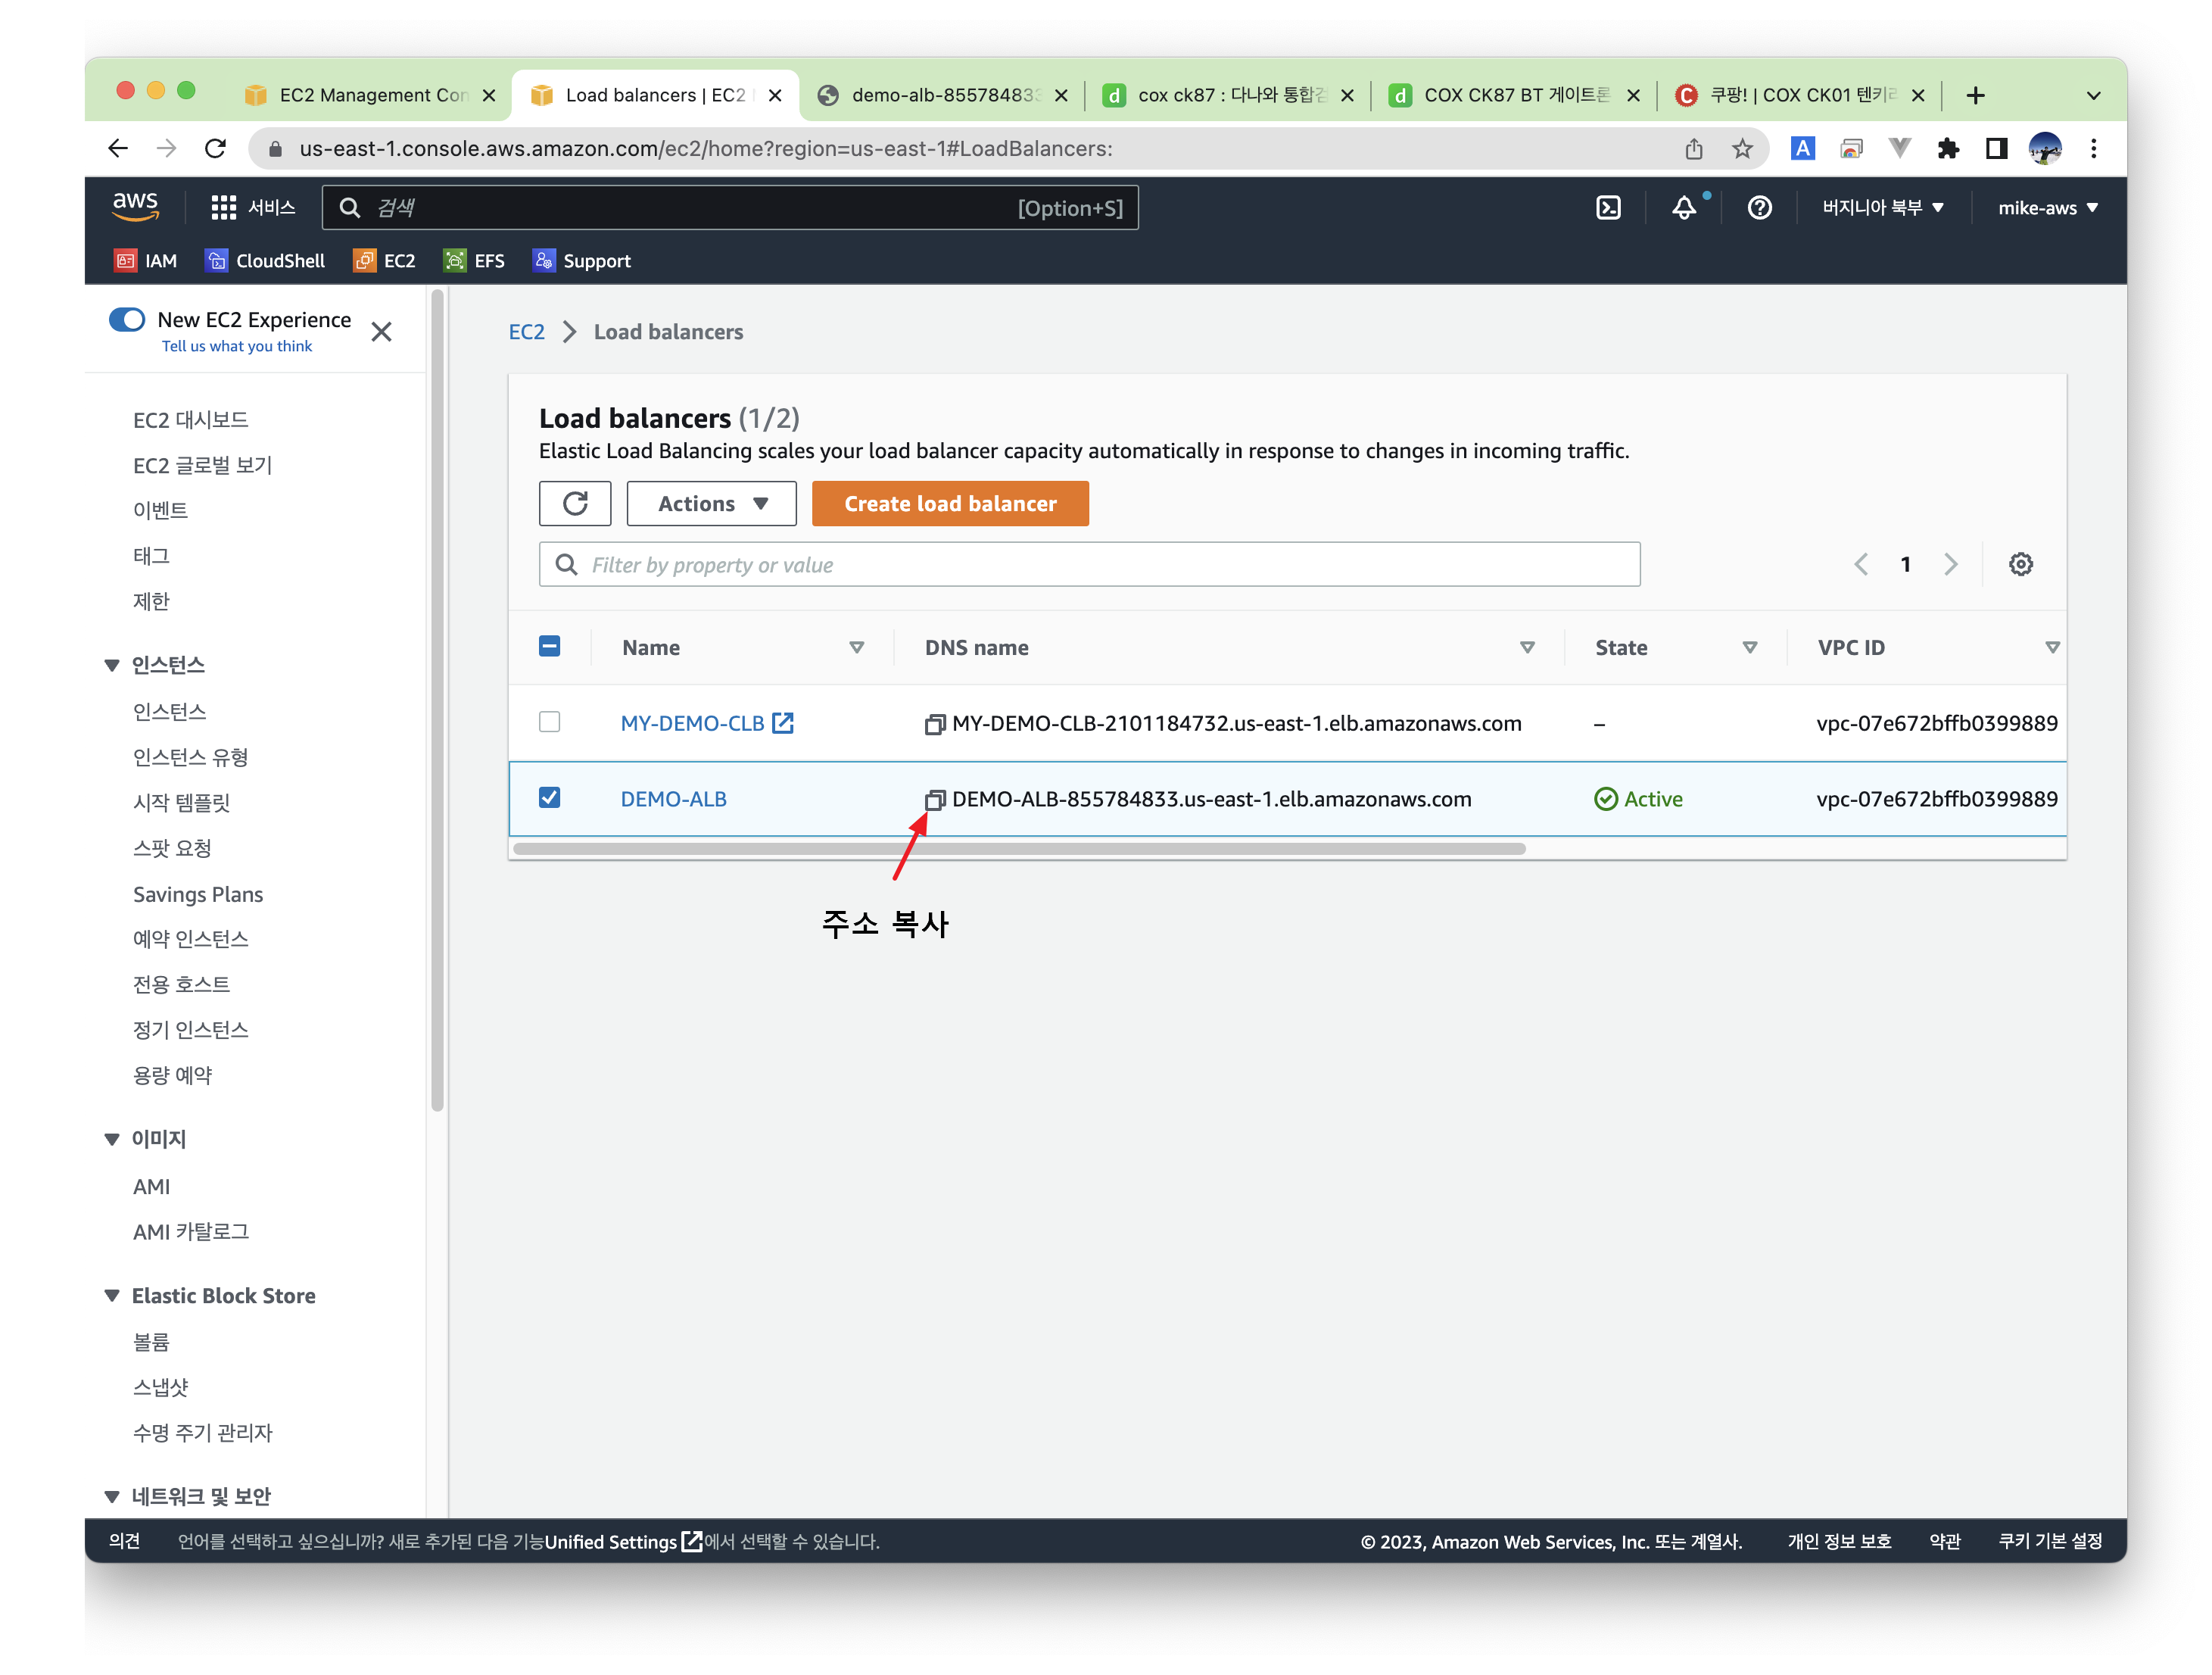Toggle the New EC2 Experience switch
The image size is (2212, 1675).
(x=127, y=320)
